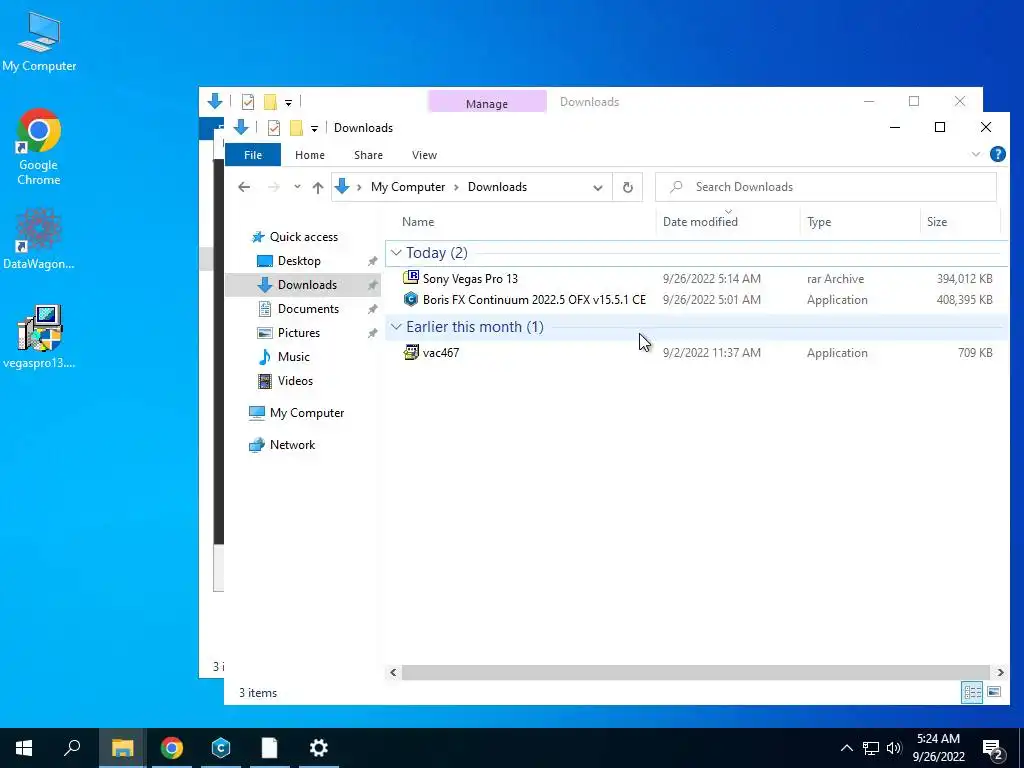Select the Boris FX Continuum 2022.5 OFX file

click(x=696, y=300)
